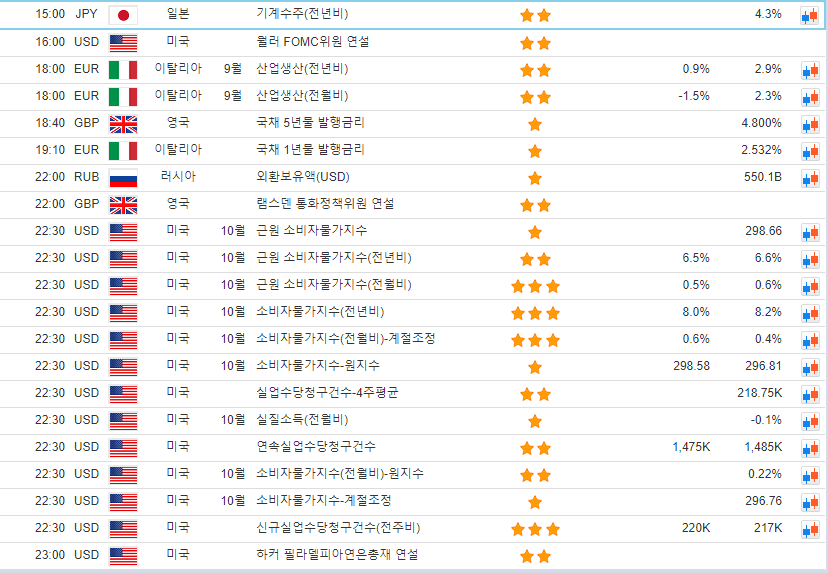Open chart icon for Japan machine orders row

[x=809, y=16]
